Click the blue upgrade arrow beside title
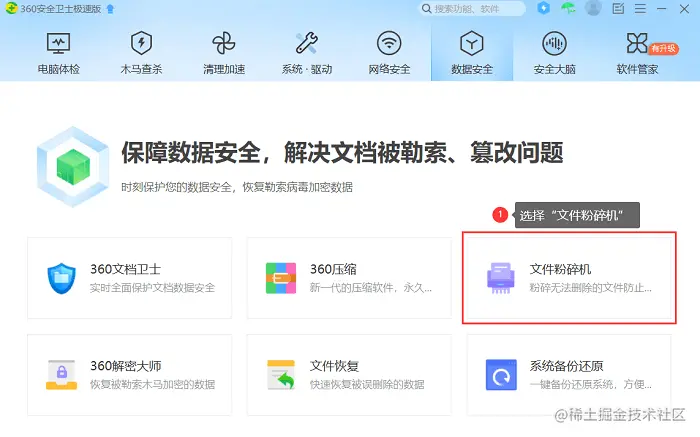Image resolution: width=700 pixels, height=437 pixels. (110, 9)
